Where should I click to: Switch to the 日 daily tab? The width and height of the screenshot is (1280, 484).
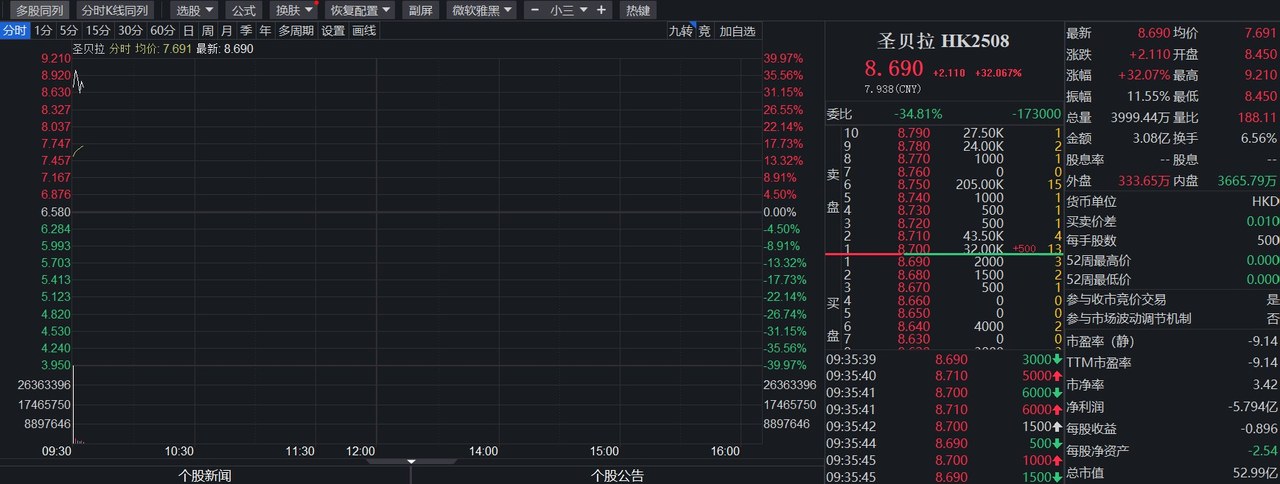[189, 31]
